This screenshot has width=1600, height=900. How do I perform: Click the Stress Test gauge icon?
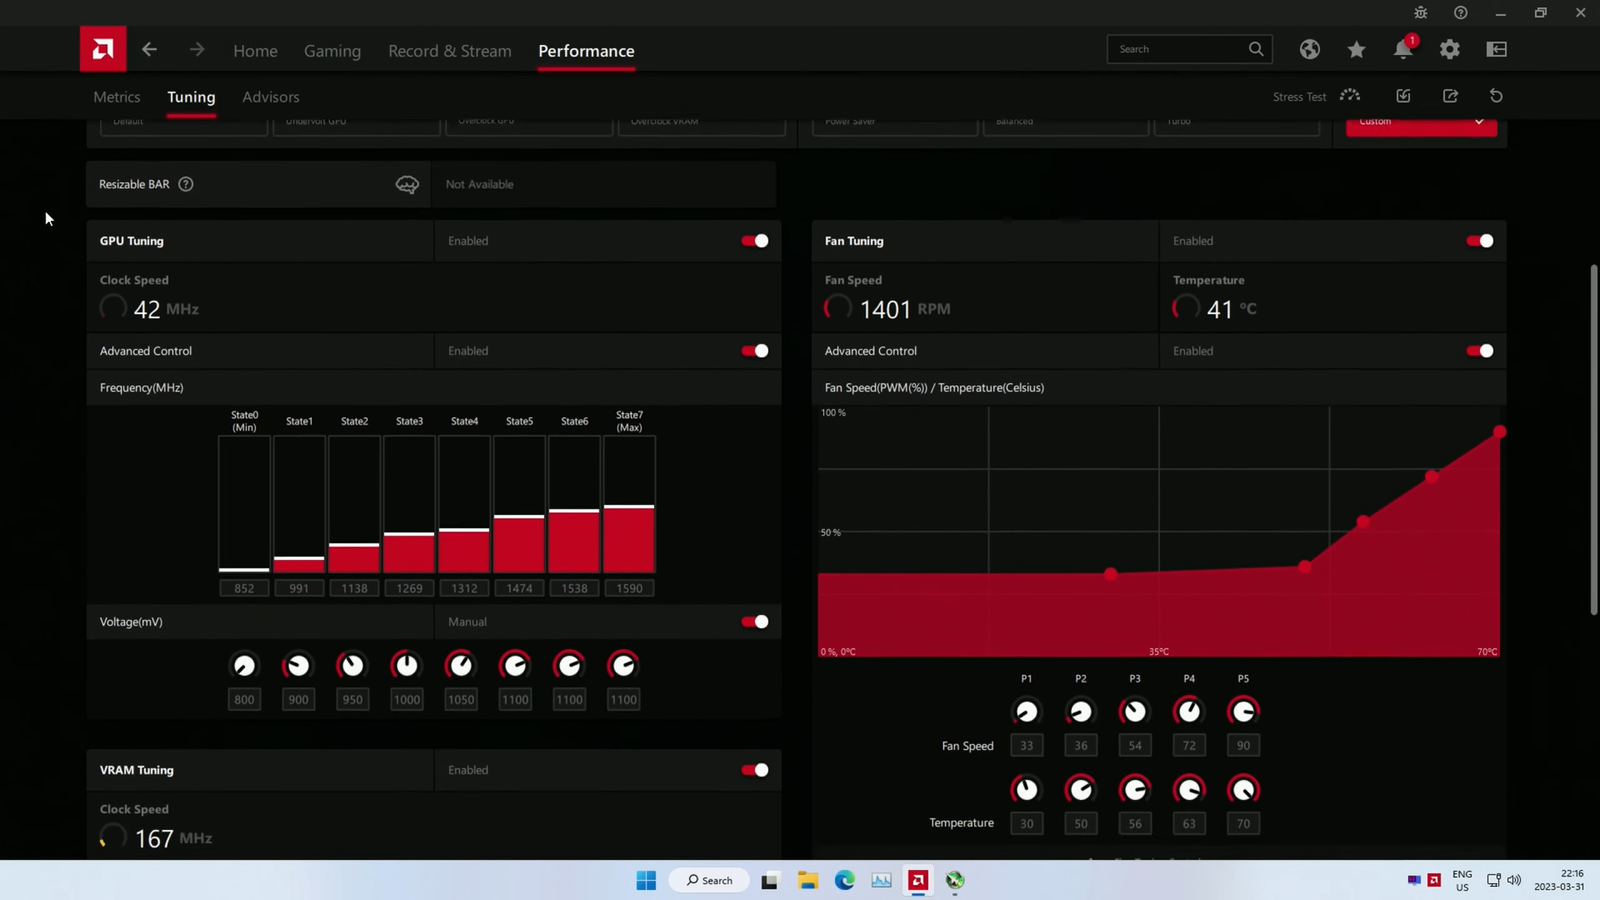(x=1350, y=96)
